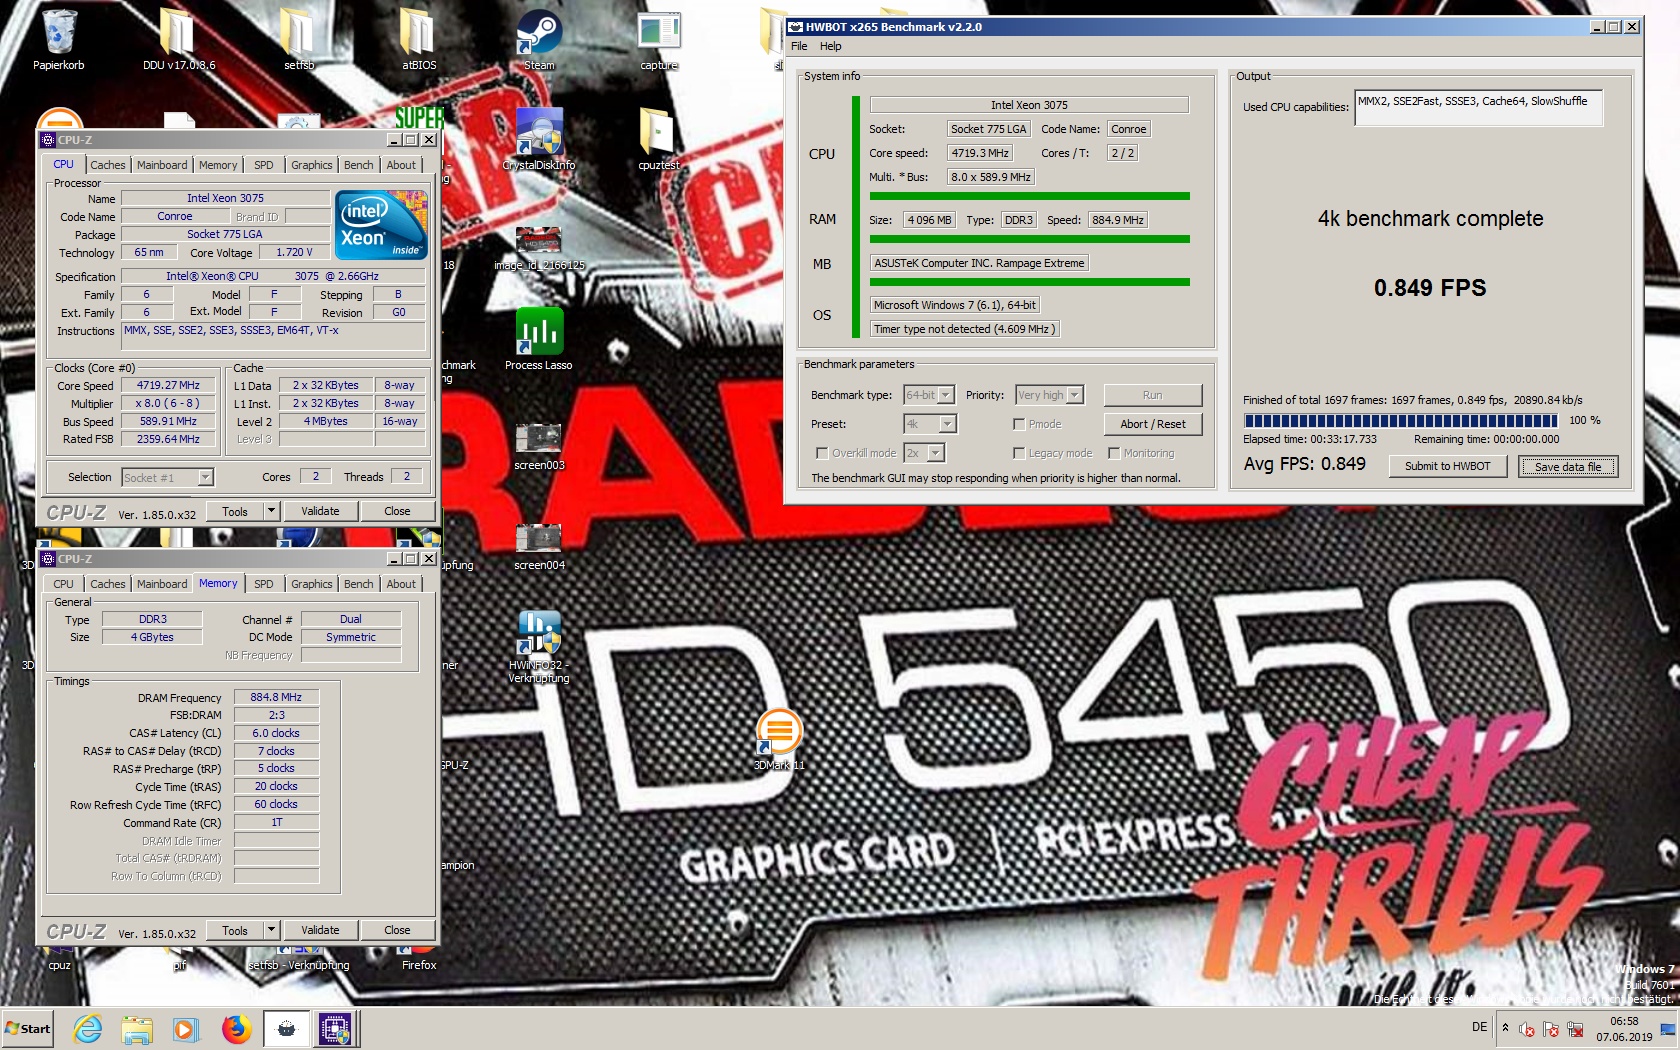This screenshot has height=1050, width=1680.
Task: Switch to Mainboard tab in upper CPU-Z
Action: pyautogui.click(x=162, y=165)
